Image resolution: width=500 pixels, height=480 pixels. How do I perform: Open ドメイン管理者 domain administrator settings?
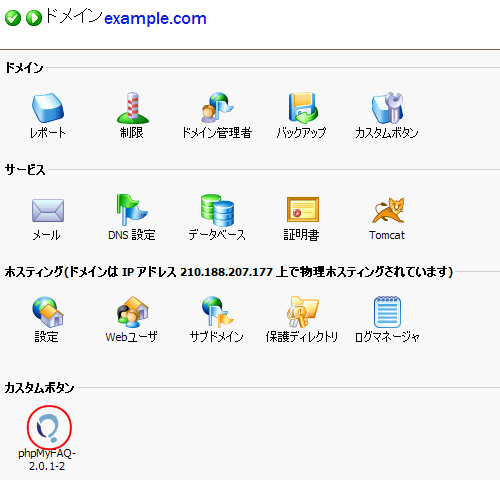coord(217,108)
